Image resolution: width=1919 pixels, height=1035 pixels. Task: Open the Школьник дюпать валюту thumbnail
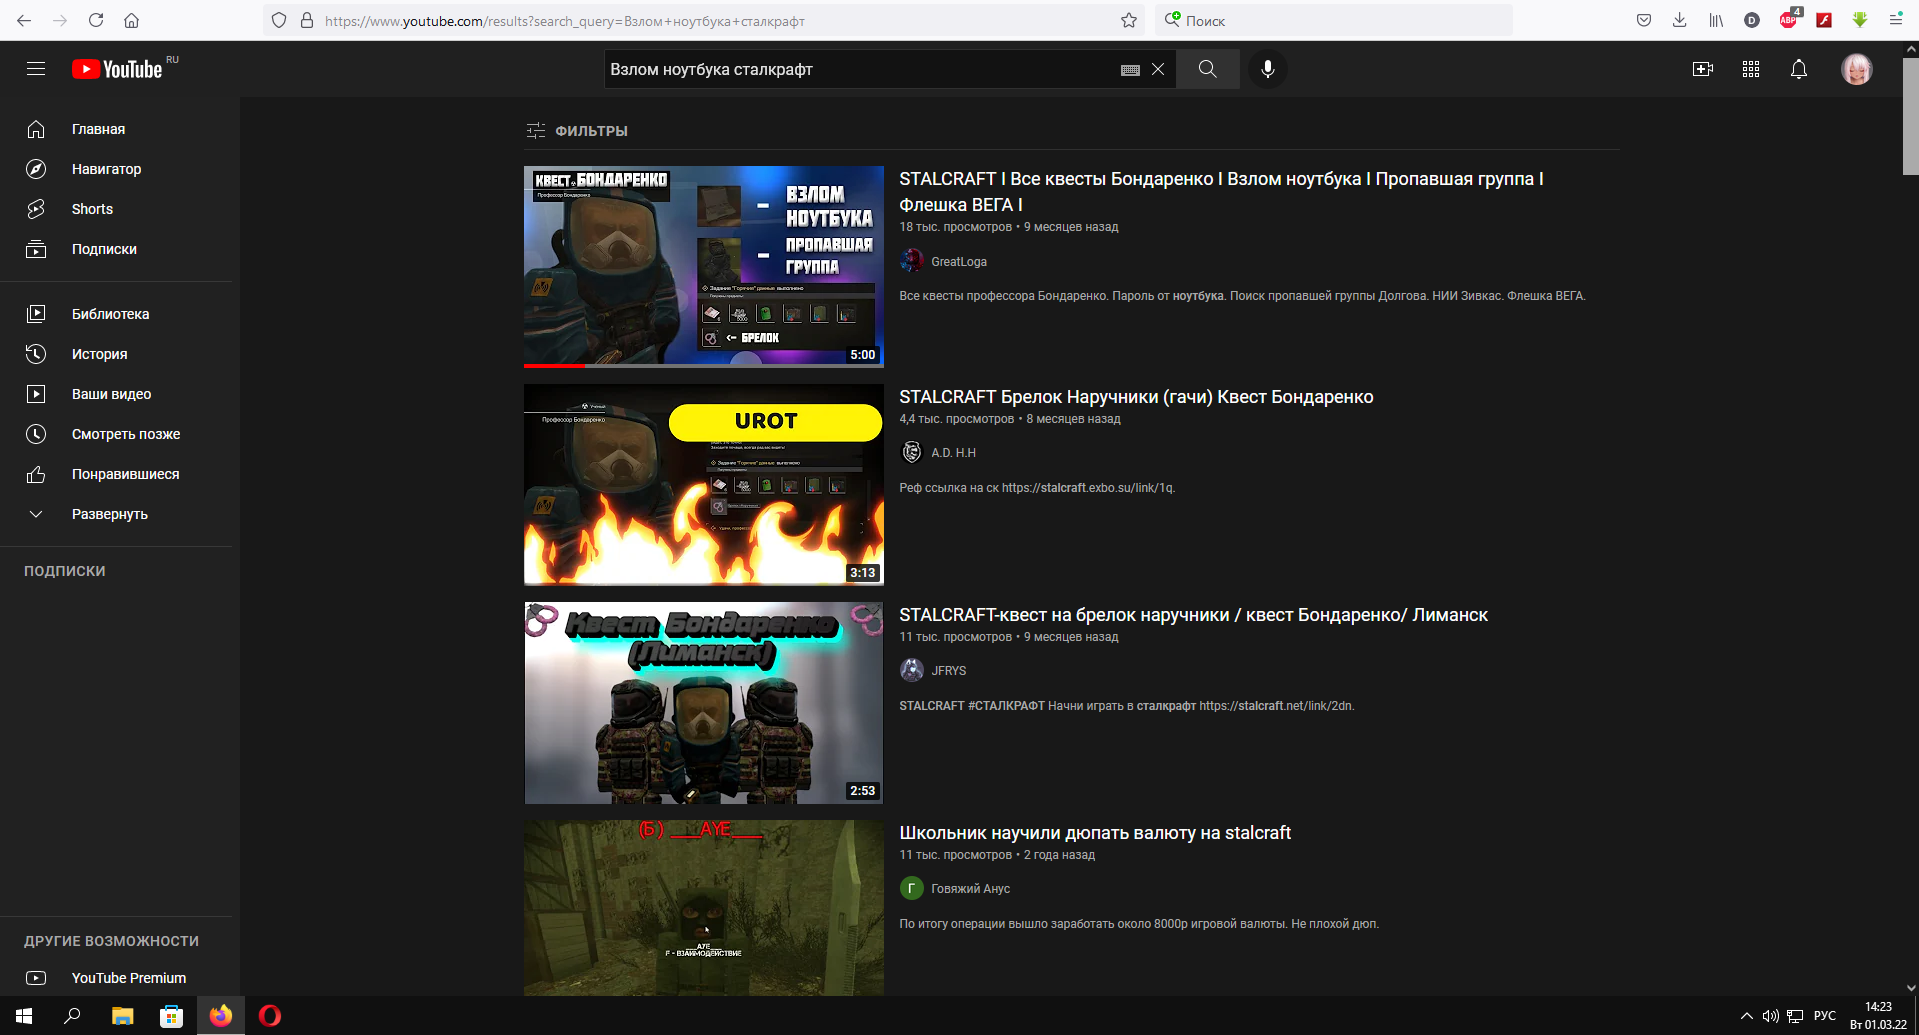coord(704,908)
